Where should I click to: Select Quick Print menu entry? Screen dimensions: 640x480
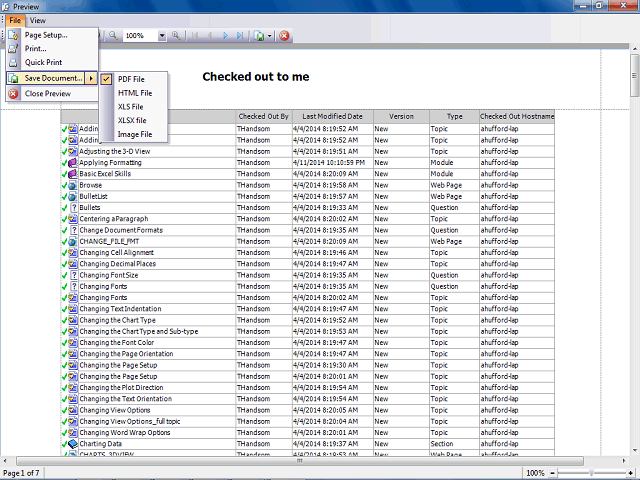pyautogui.click(x=43, y=62)
